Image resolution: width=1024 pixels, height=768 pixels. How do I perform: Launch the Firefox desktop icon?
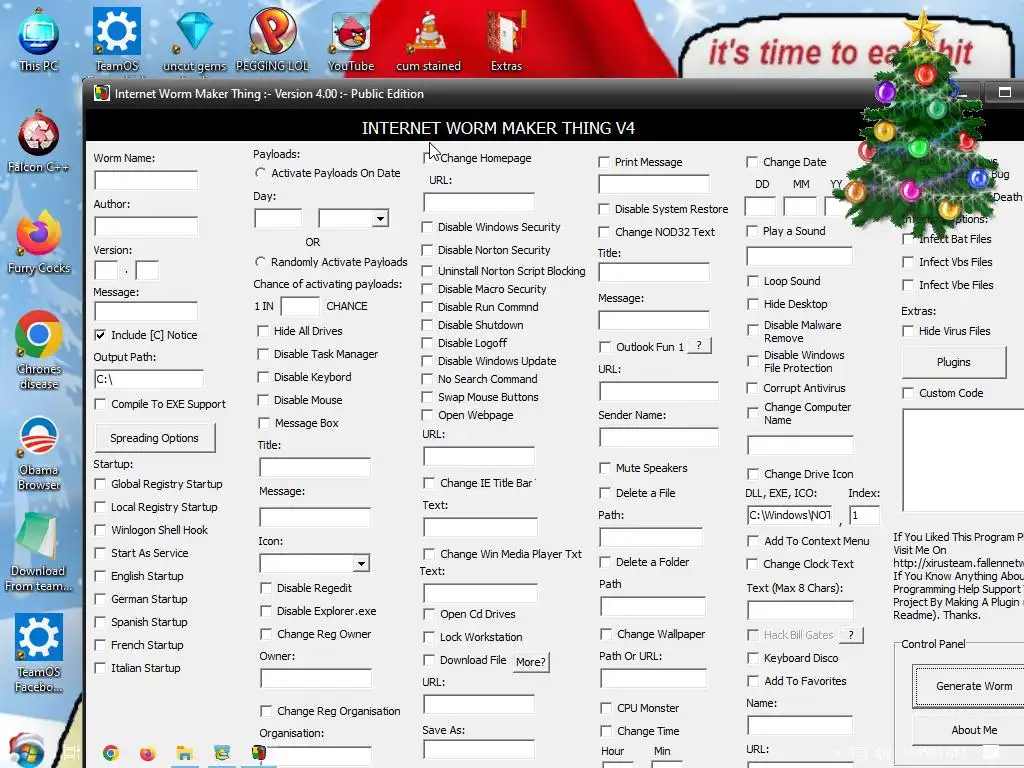click(x=39, y=242)
